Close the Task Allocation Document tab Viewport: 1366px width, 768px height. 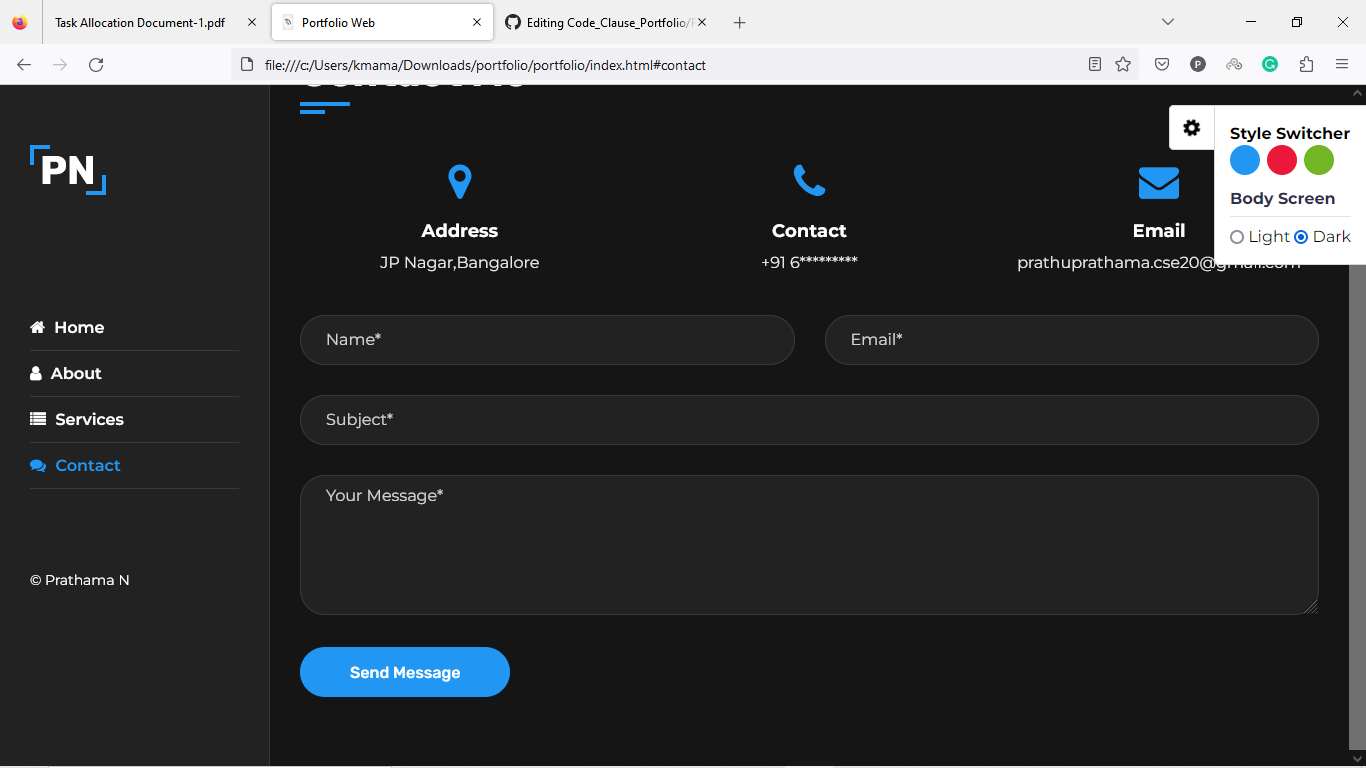click(252, 22)
